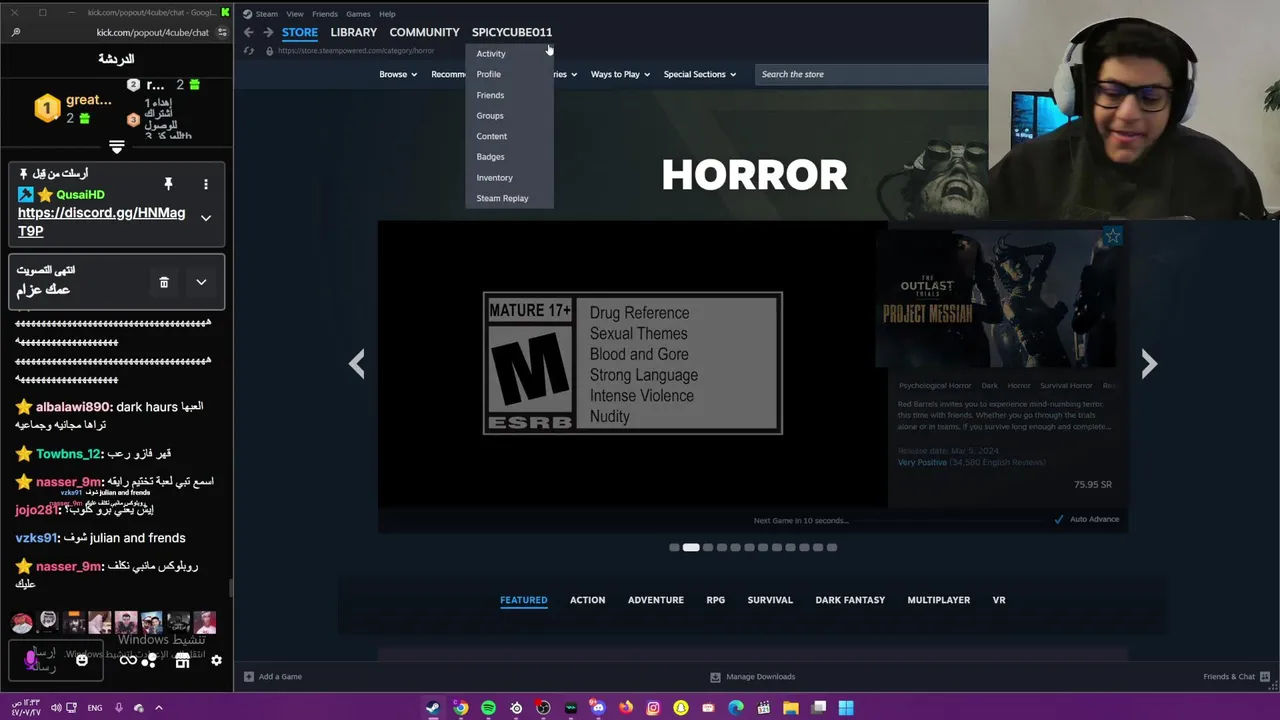Image resolution: width=1280 pixels, height=720 pixels.
Task: Open the Friends menu in menu bar
Action: 325,14
